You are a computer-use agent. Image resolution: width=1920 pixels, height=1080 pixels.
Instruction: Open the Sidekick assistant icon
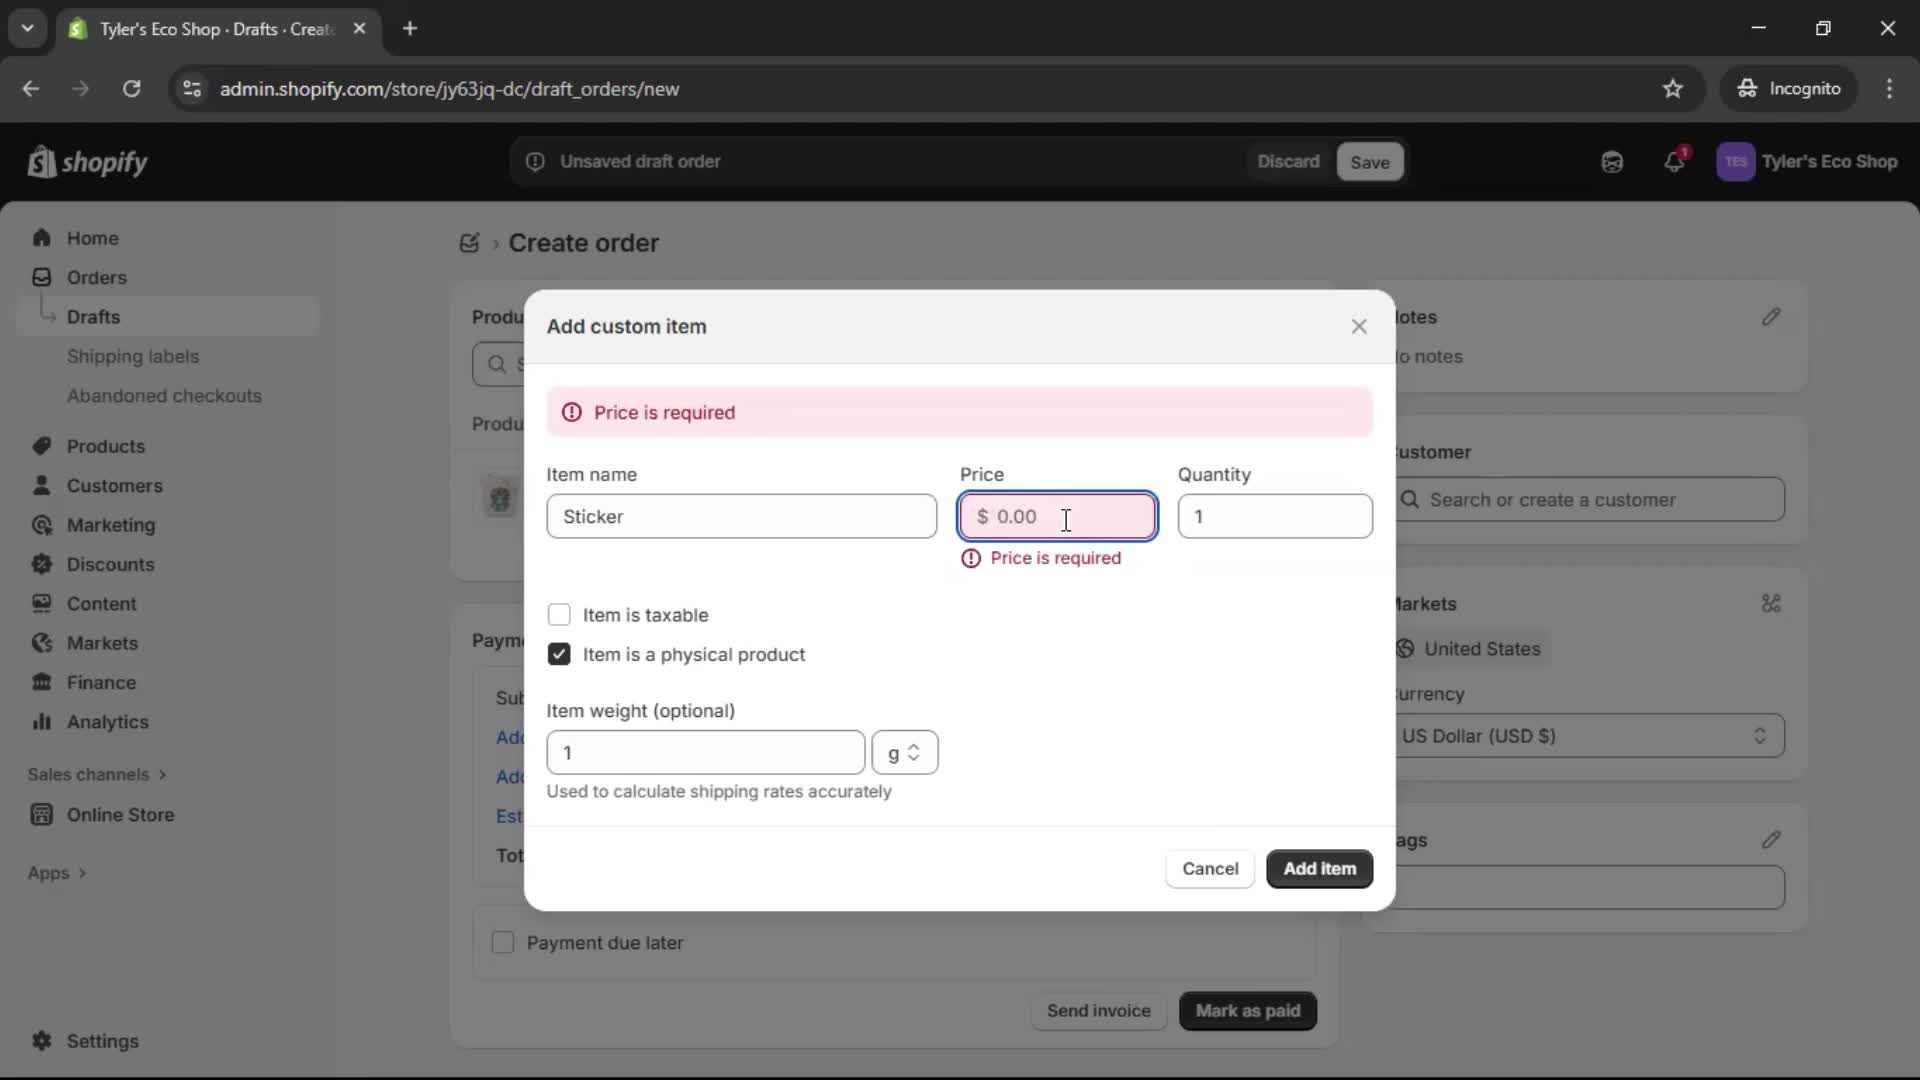tap(1612, 162)
